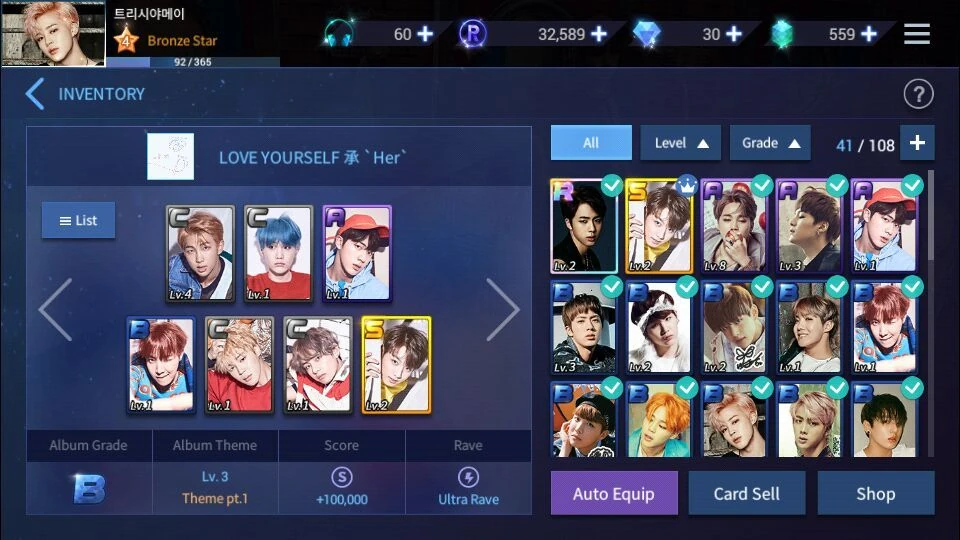Image resolution: width=960 pixels, height=540 pixels.
Task: Open the album List view
Action: pyautogui.click(x=78, y=220)
